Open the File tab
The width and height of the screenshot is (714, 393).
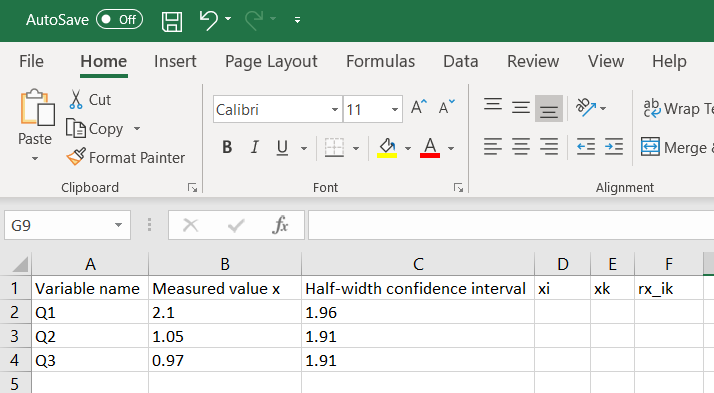pos(31,61)
